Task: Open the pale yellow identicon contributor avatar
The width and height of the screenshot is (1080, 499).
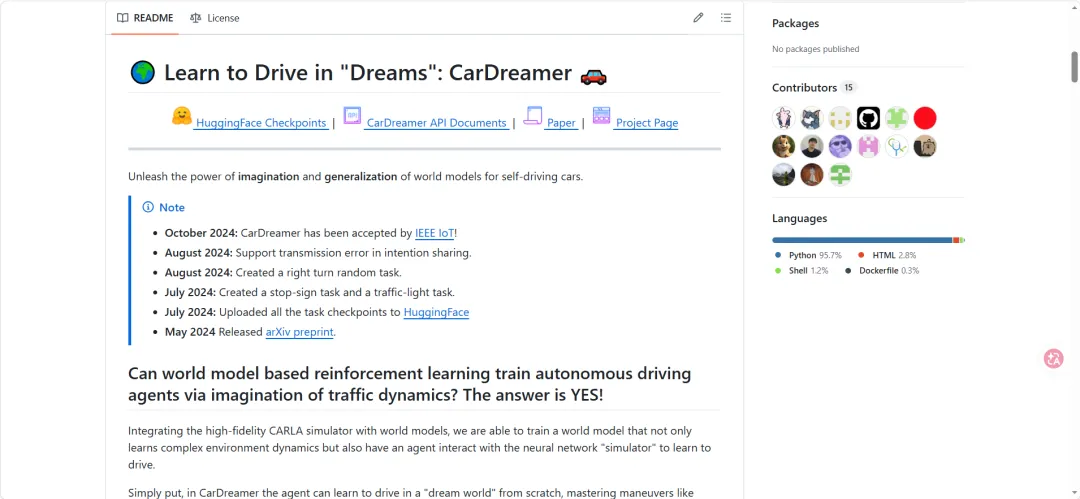Action: 840,119
